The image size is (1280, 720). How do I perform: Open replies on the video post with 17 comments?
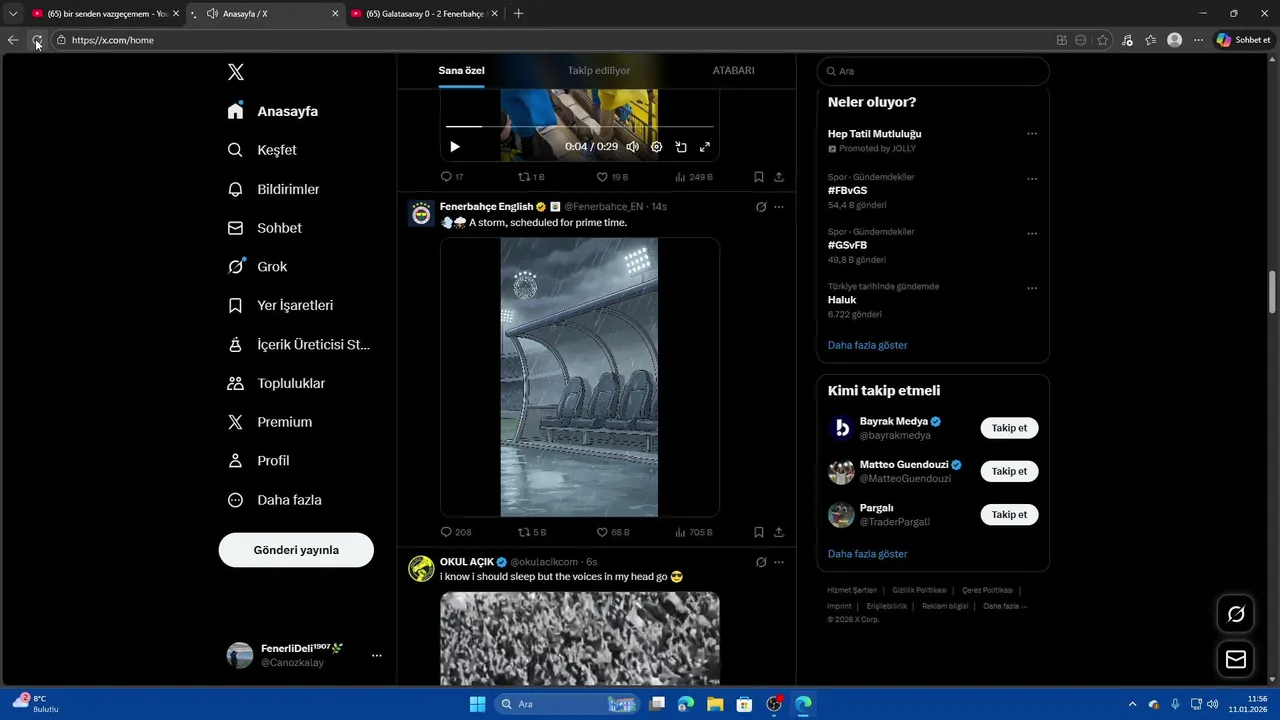click(x=452, y=177)
